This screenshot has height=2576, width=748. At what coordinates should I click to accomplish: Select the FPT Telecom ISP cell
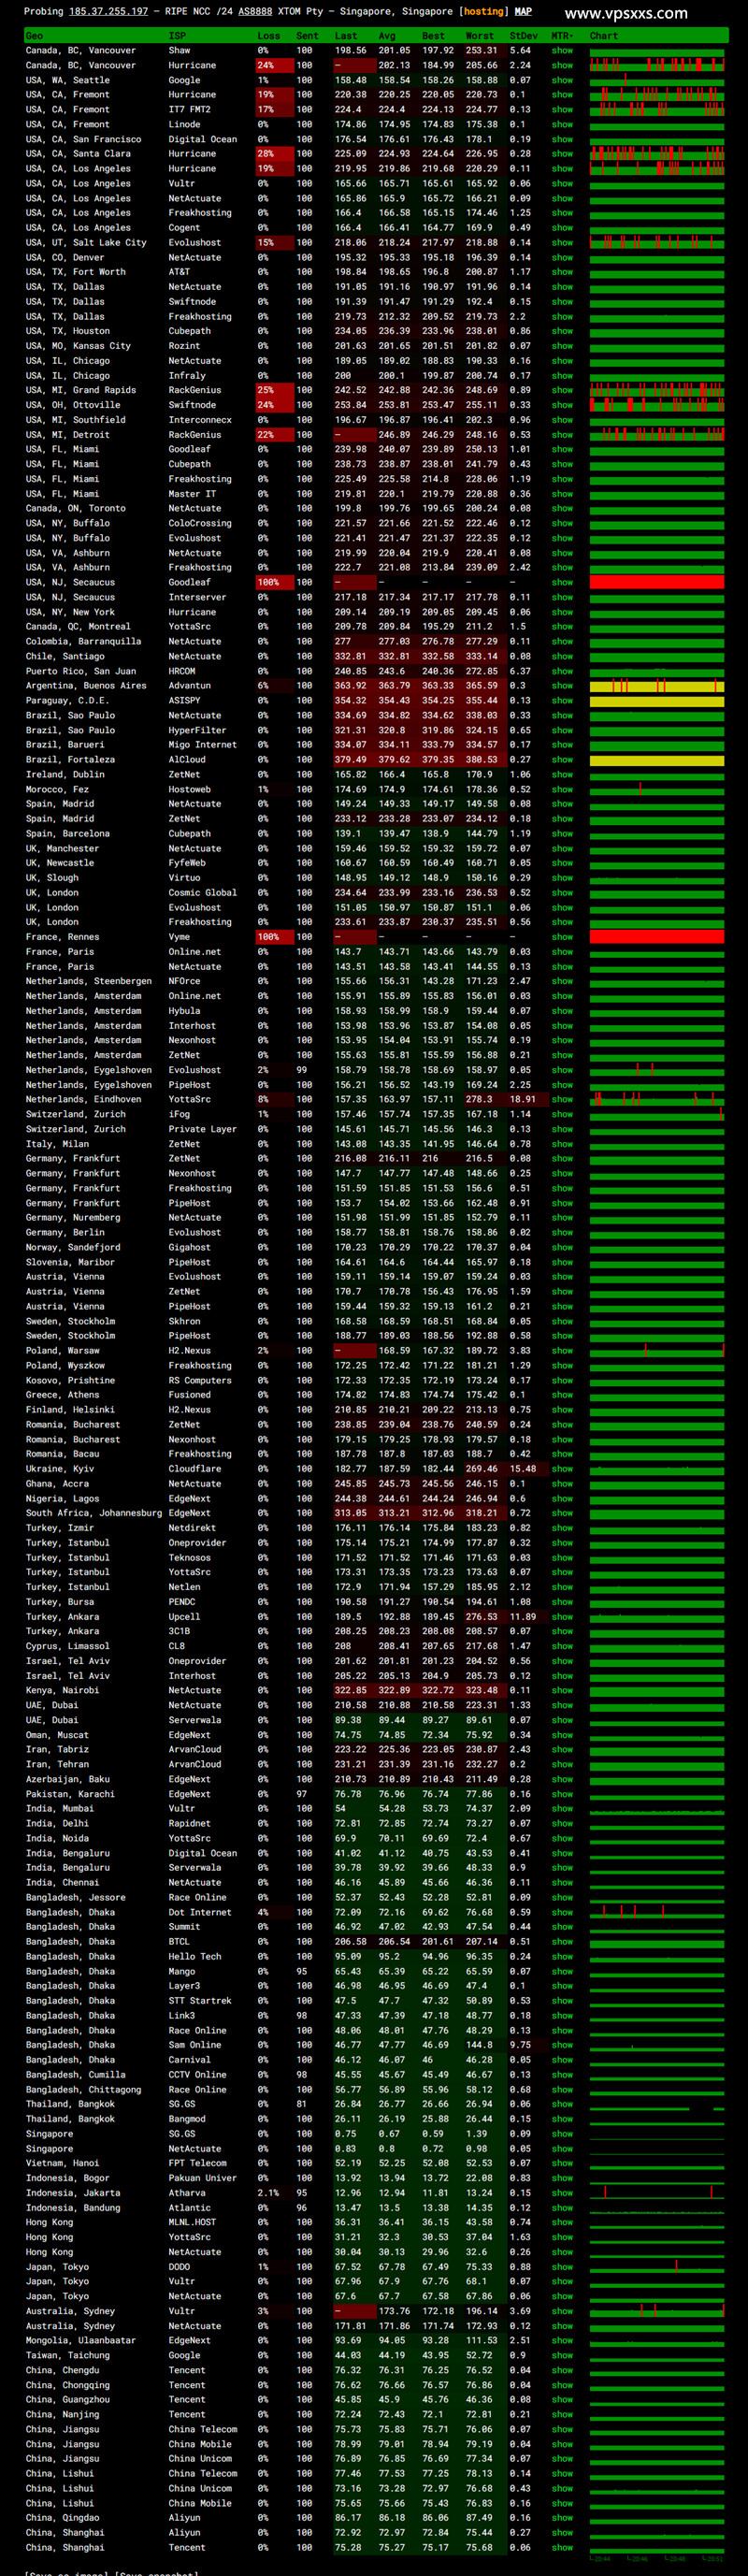pos(198,2163)
